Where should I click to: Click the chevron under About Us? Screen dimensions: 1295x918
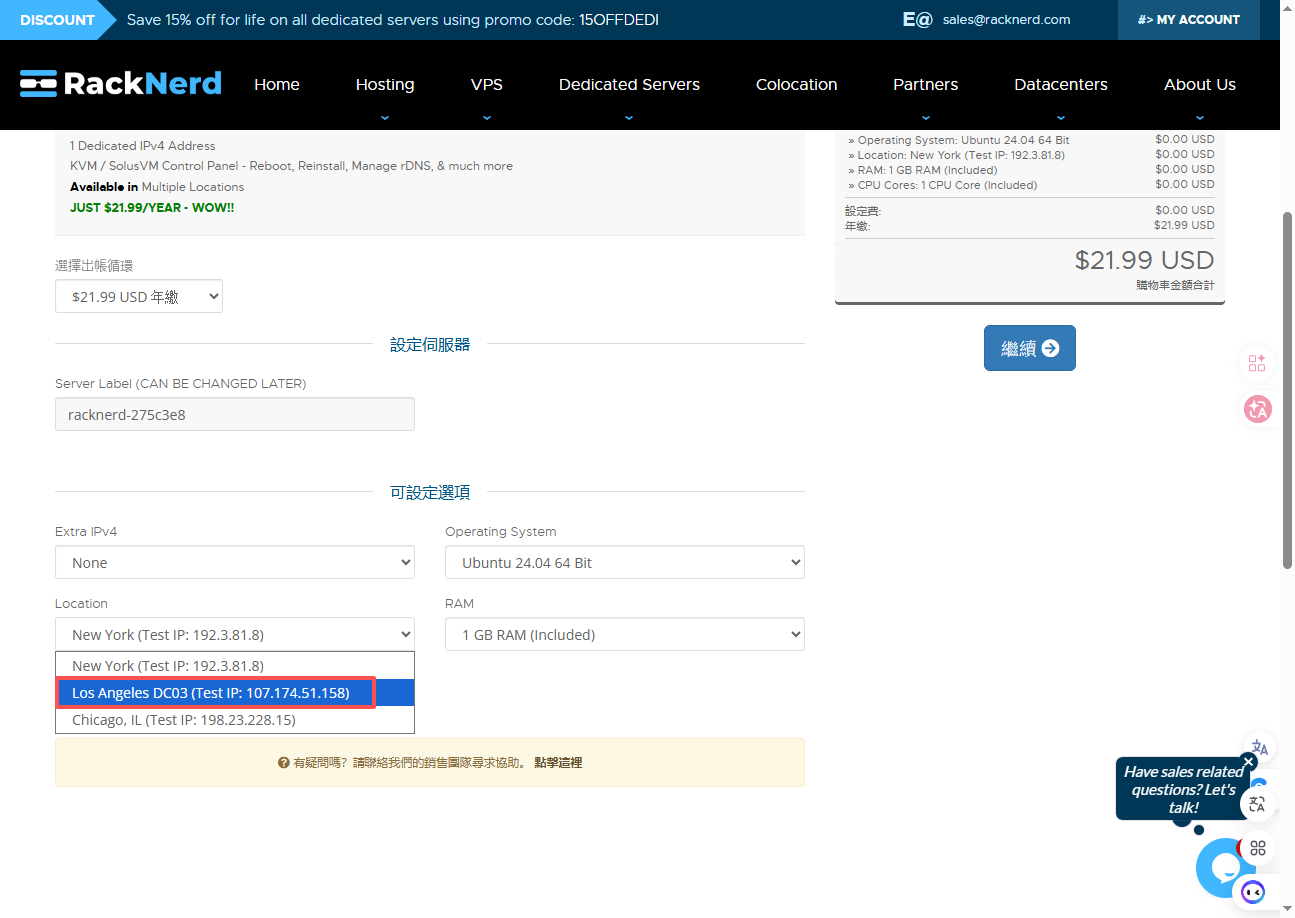(1200, 117)
